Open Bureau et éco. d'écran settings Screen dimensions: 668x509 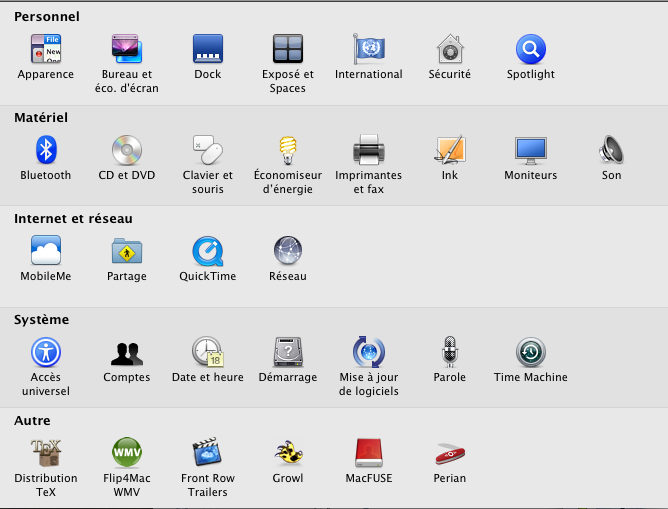pos(127,49)
